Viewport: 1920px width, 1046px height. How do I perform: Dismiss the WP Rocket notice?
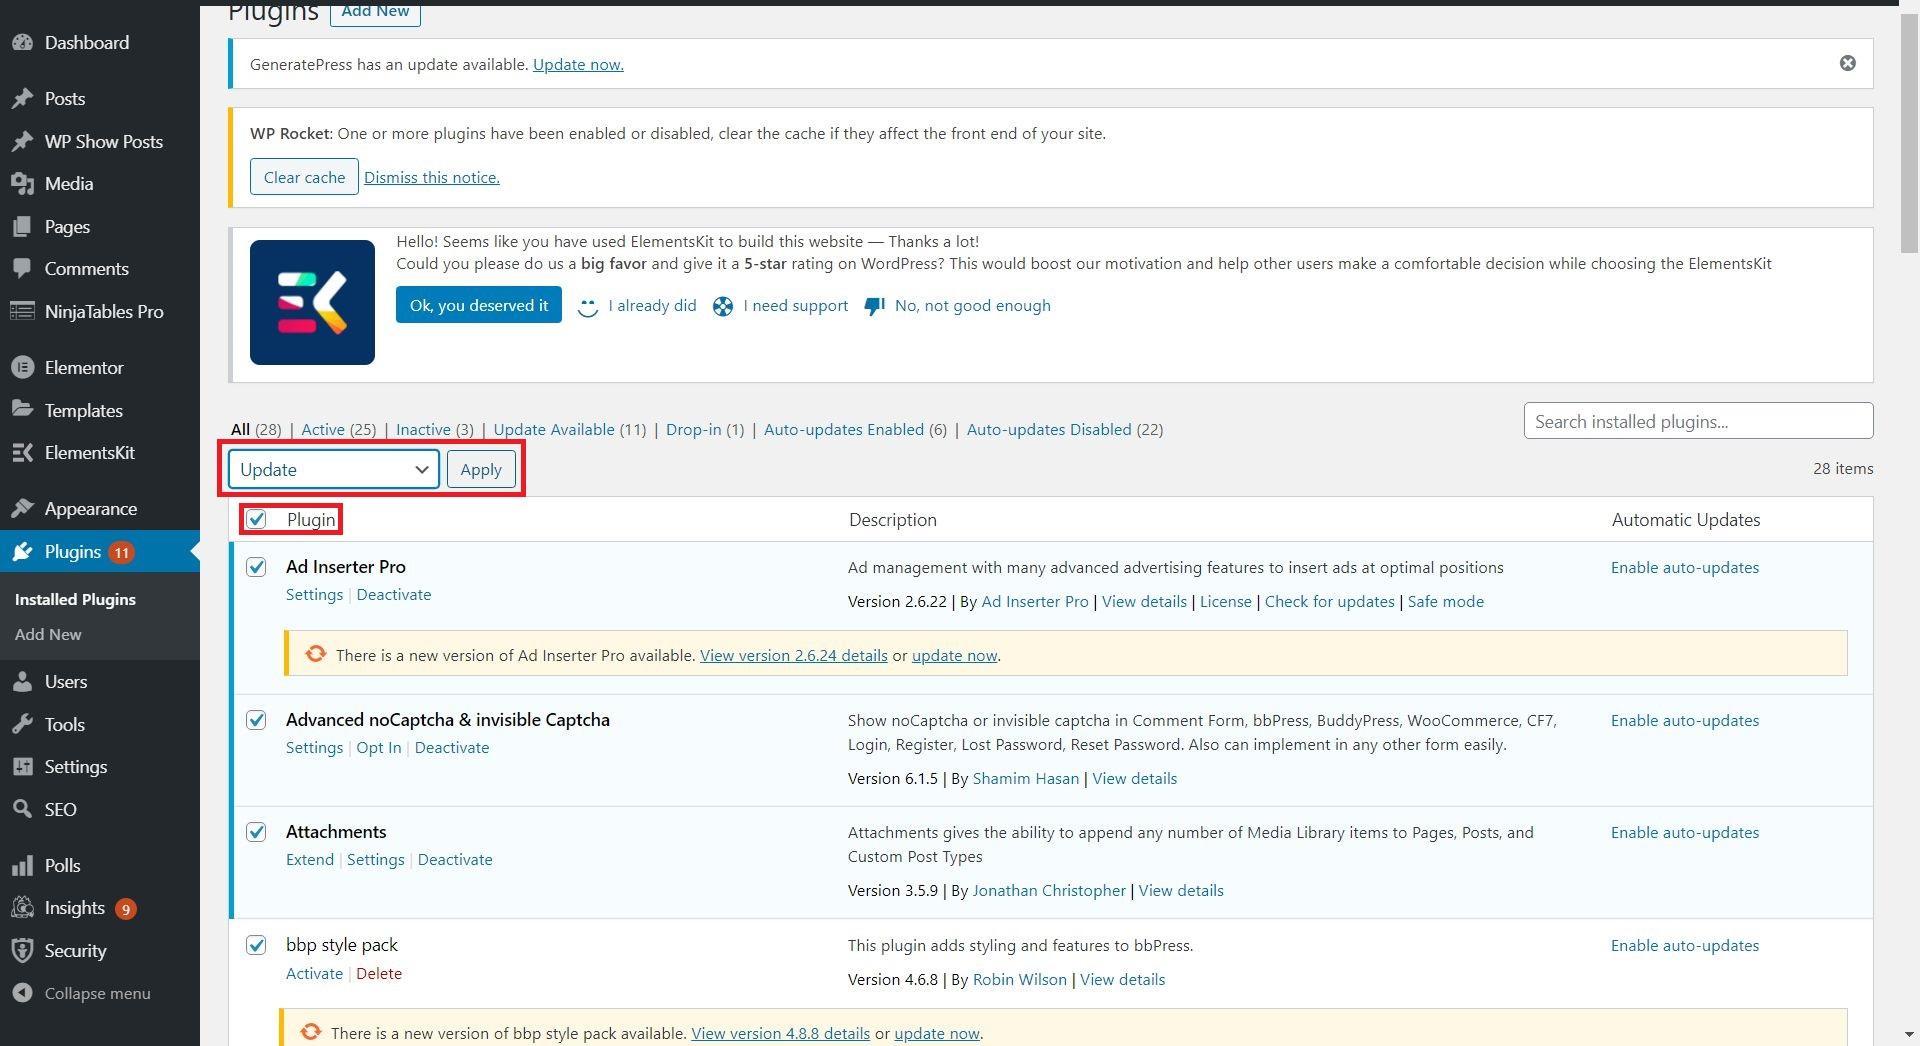(431, 177)
